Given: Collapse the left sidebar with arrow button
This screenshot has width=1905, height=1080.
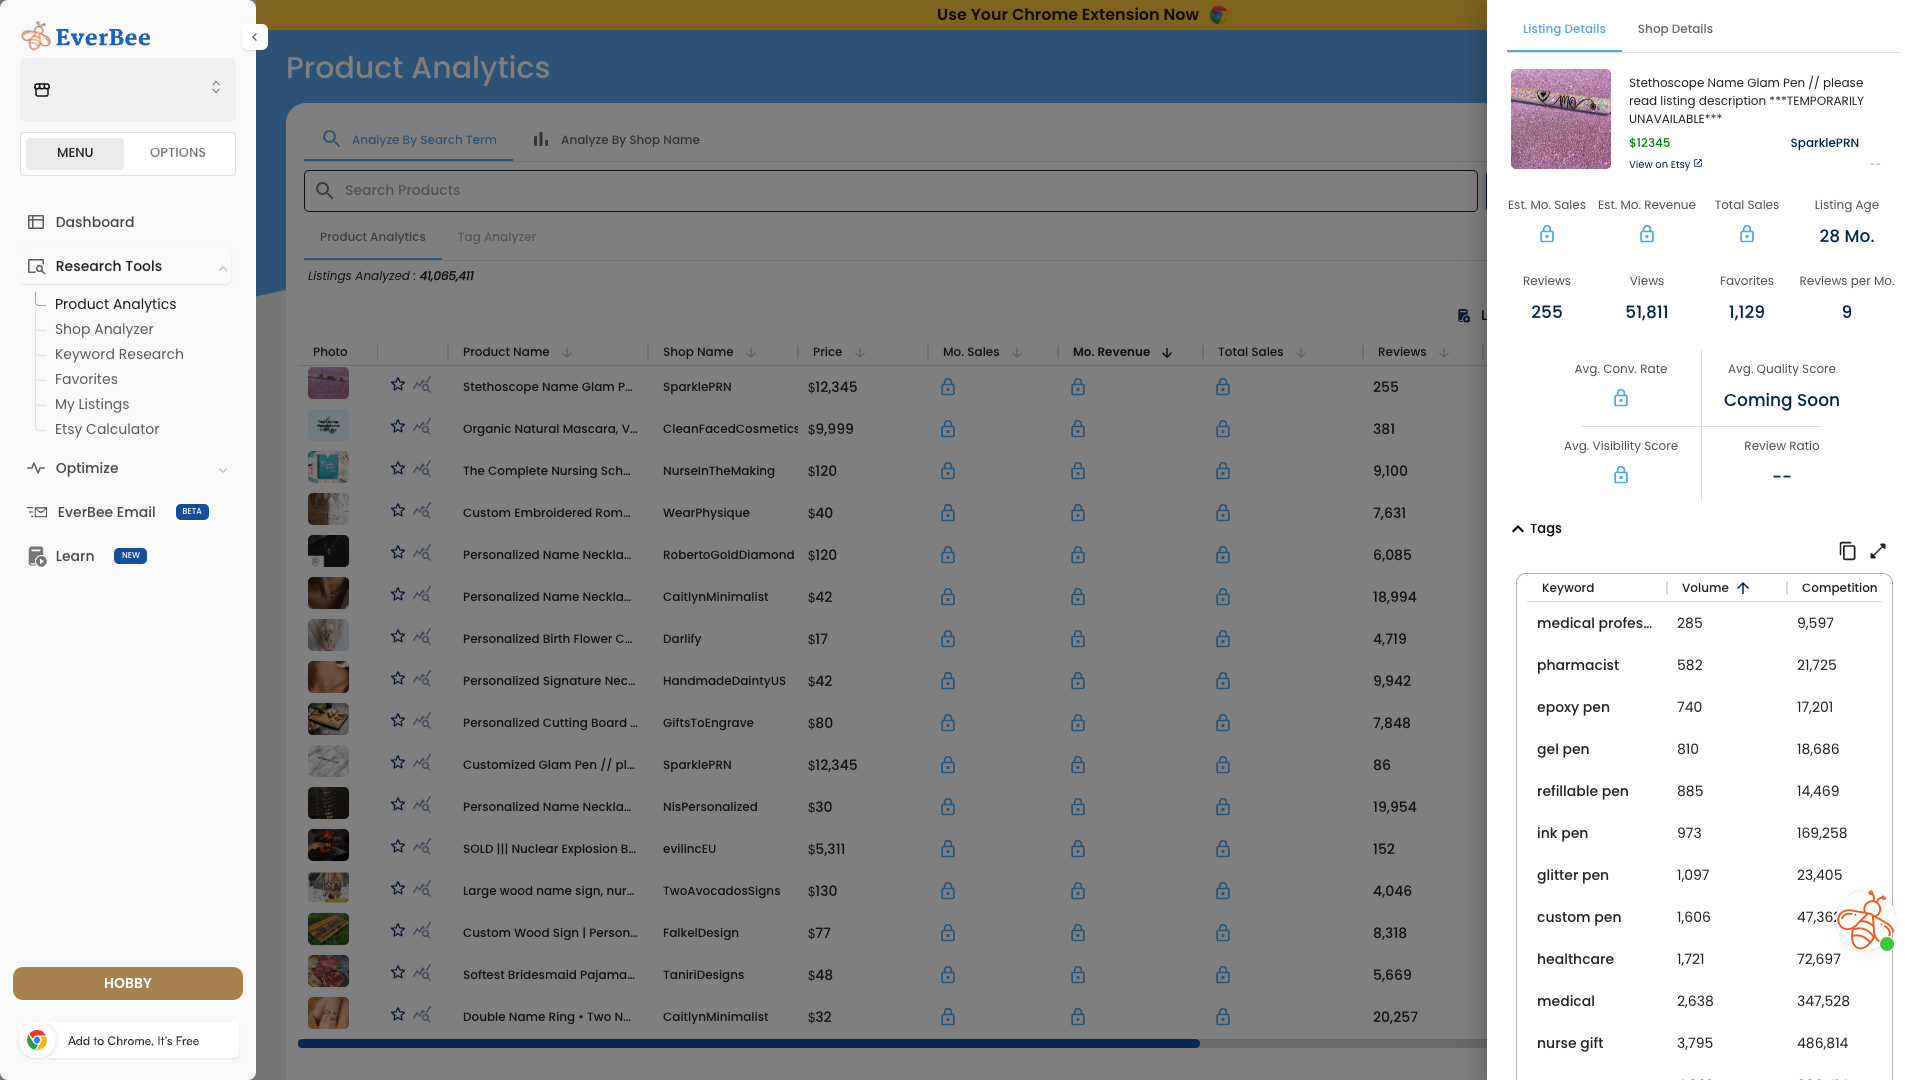Looking at the screenshot, I should click(x=254, y=37).
